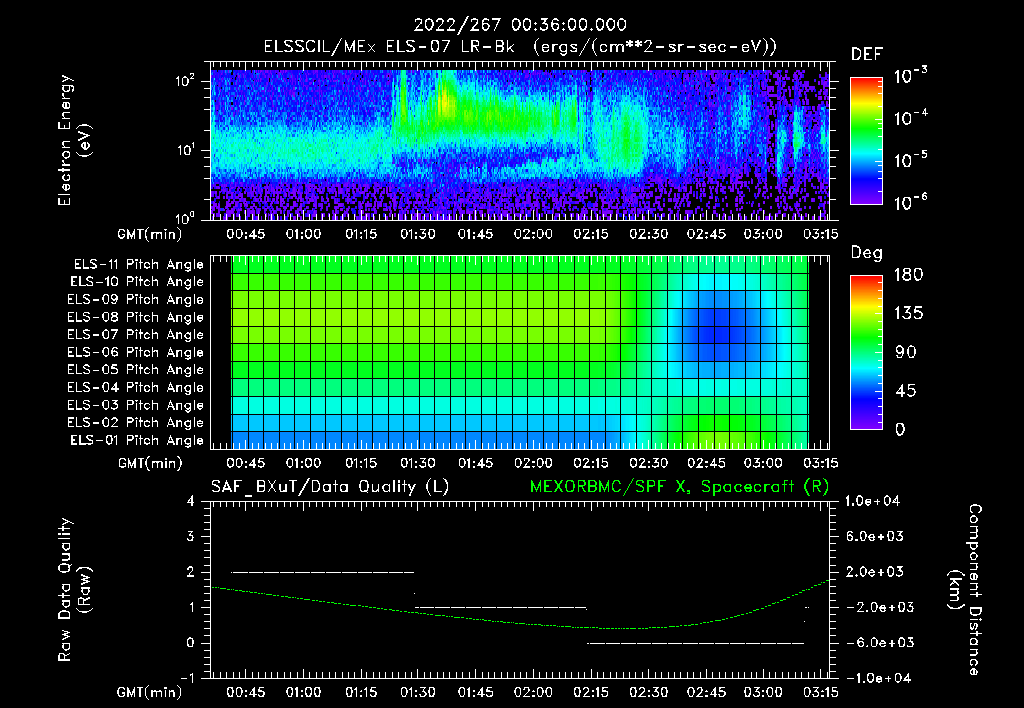Click the Raw Data Quality (Raw) axis label
This screenshot has height=708, width=1024.
[74, 589]
